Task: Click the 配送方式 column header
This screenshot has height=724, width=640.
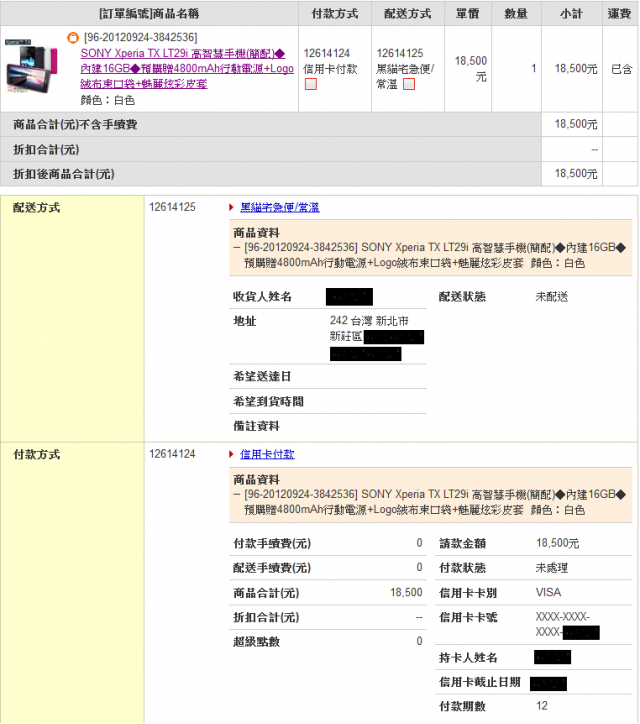Action: pyautogui.click(x=408, y=13)
